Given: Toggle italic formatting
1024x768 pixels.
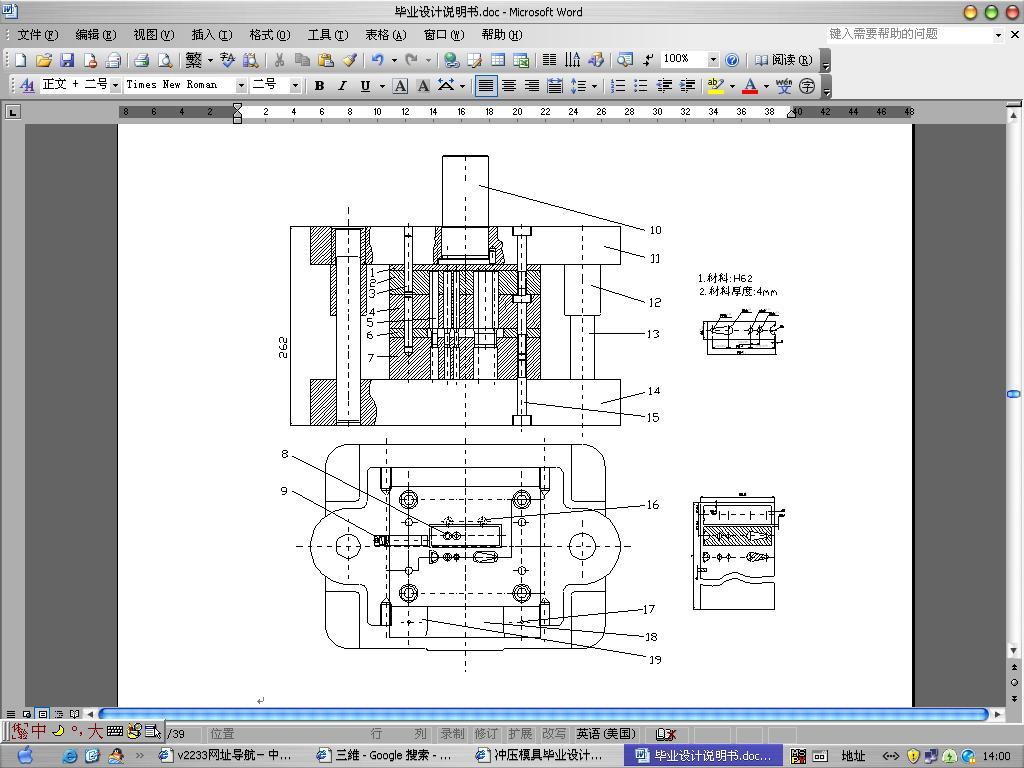Looking at the screenshot, I should 342,86.
